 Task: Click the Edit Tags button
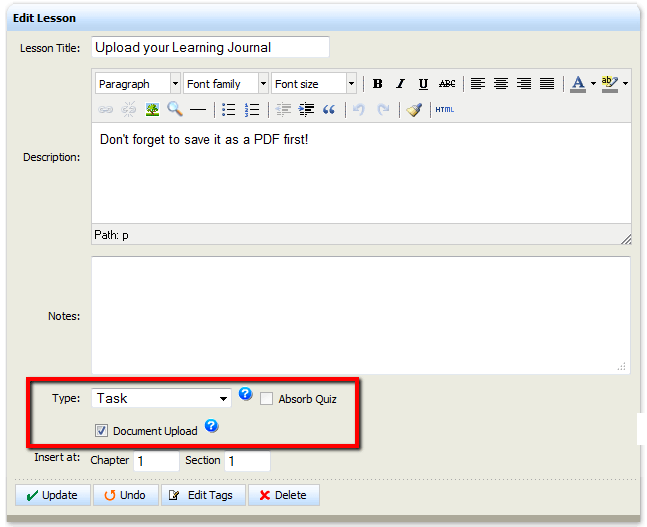click(x=203, y=495)
